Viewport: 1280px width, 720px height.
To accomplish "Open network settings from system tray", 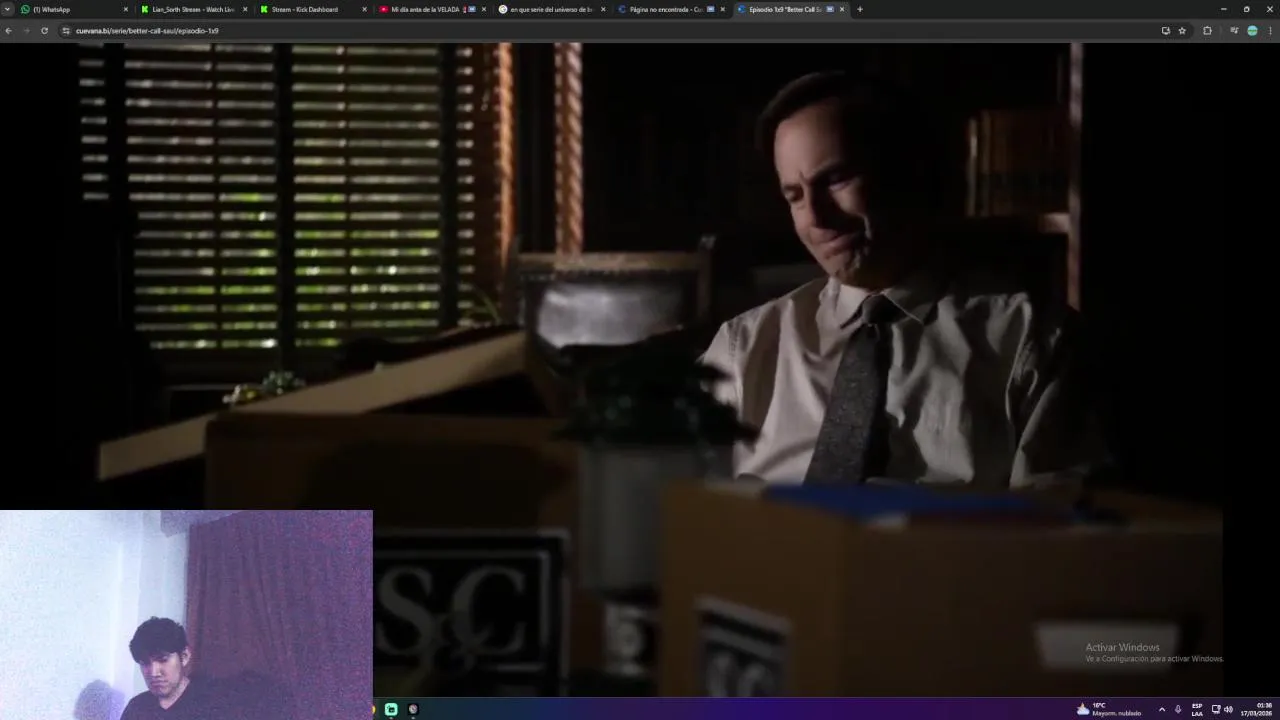I will coord(1216,709).
